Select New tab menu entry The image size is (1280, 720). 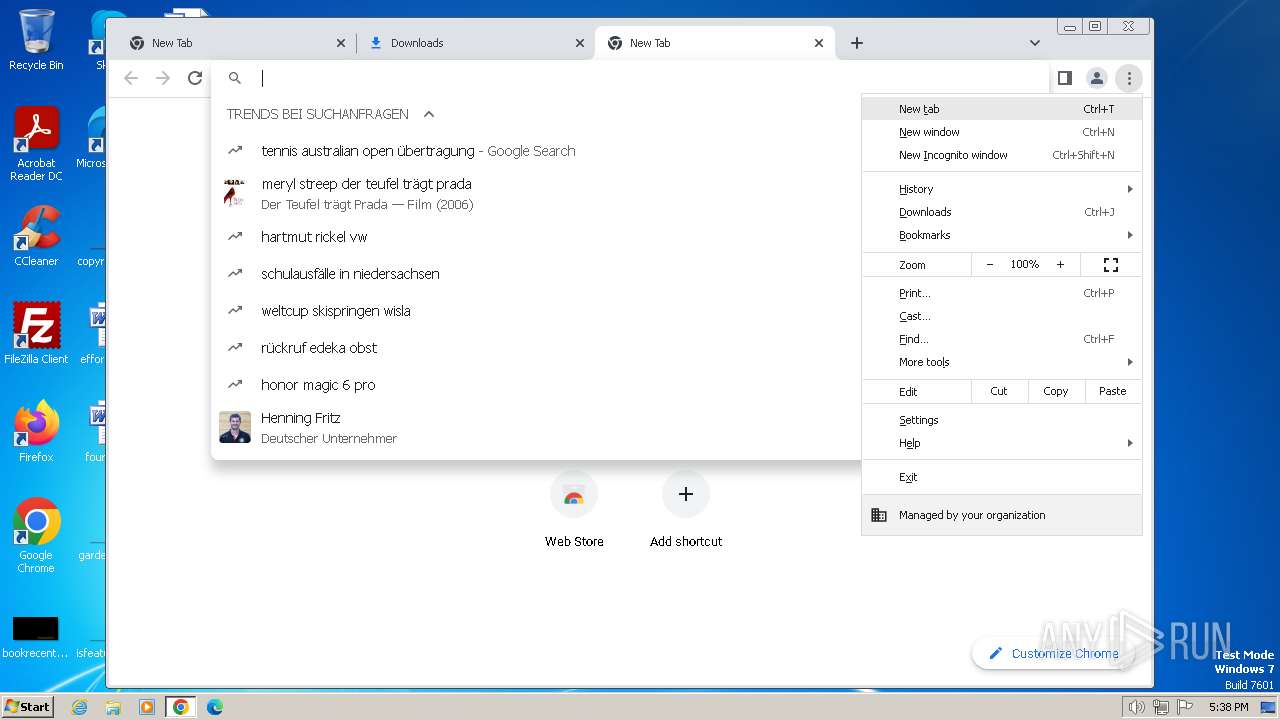pos(1002,109)
